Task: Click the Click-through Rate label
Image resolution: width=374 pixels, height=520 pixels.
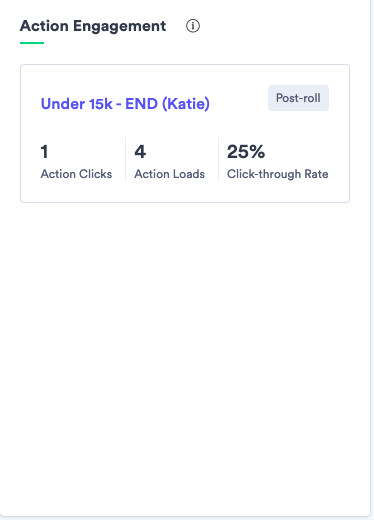Action: pyautogui.click(x=278, y=174)
